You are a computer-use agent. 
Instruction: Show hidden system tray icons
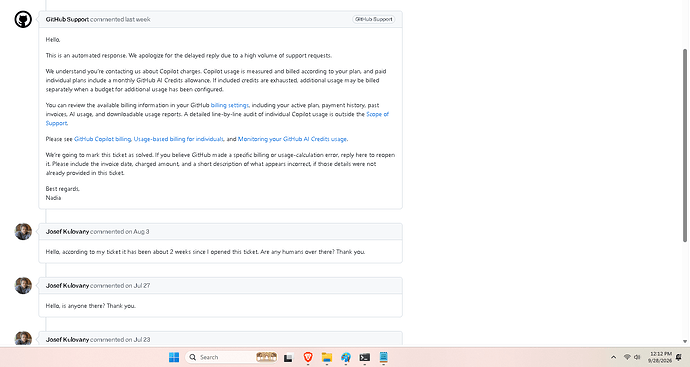(613, 357)
